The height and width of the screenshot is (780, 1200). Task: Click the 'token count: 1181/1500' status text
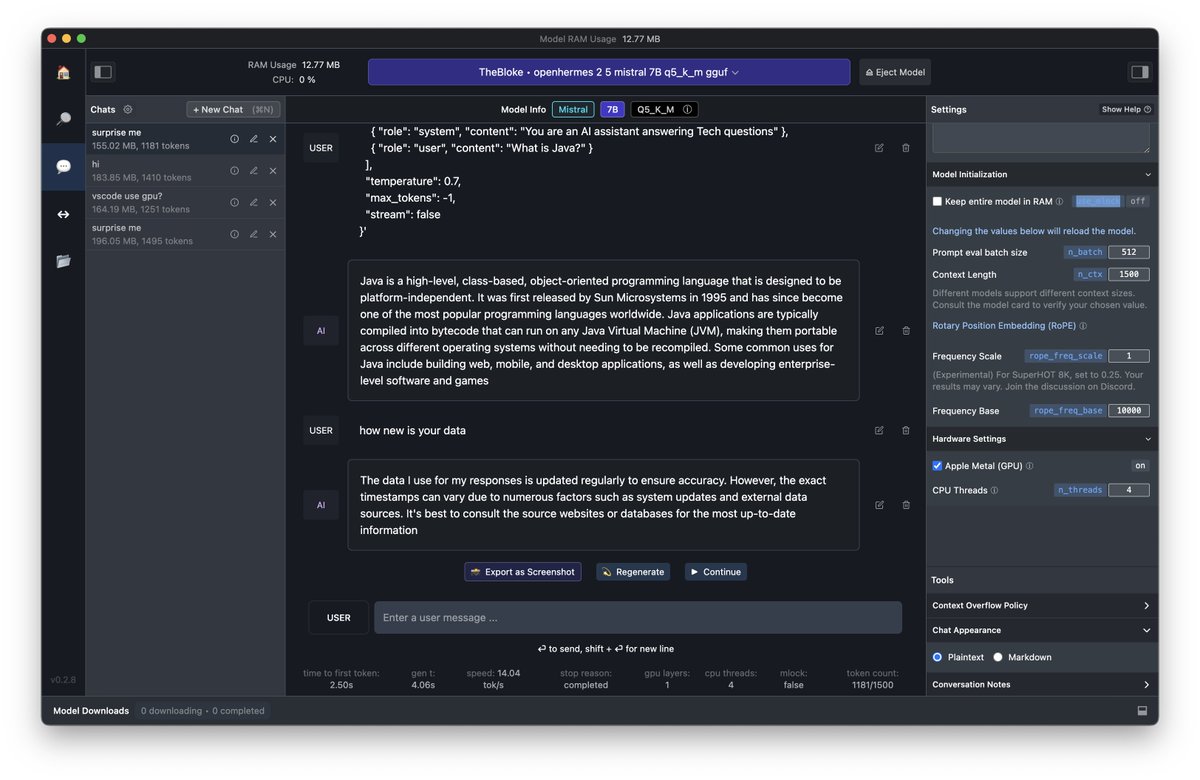coord(872,679)
